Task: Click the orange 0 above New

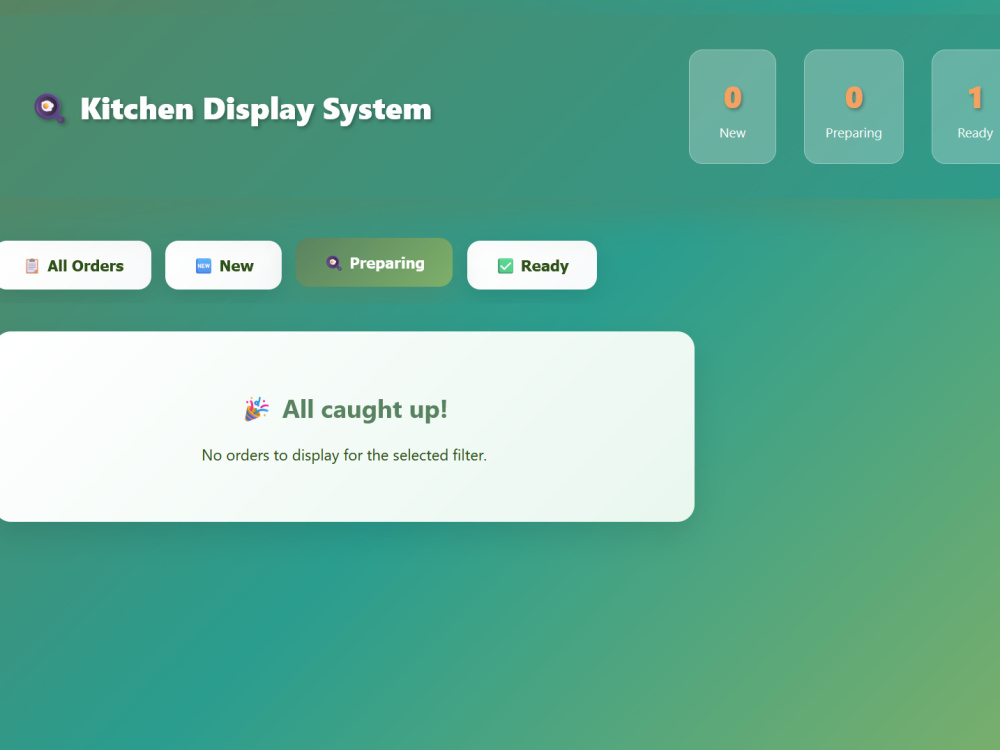Action: click(733, 98)
